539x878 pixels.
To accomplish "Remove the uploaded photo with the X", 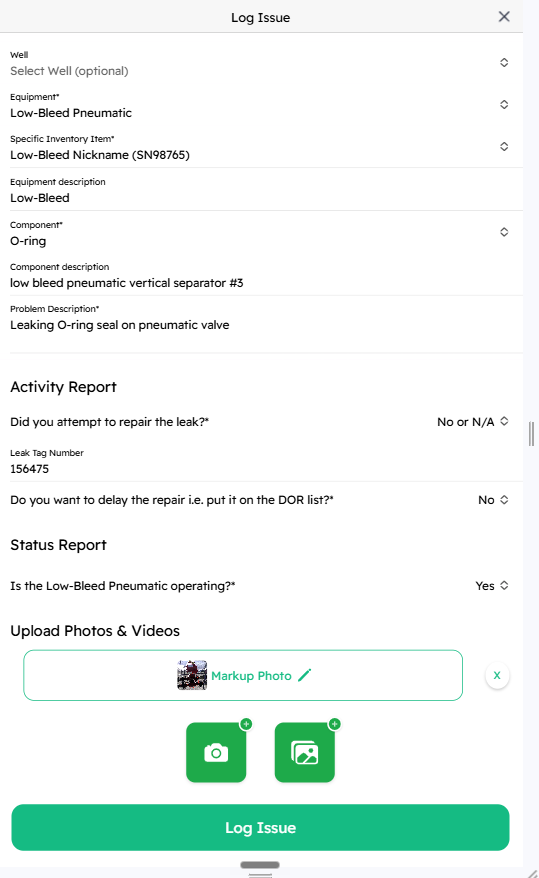I will click(497, 675).
